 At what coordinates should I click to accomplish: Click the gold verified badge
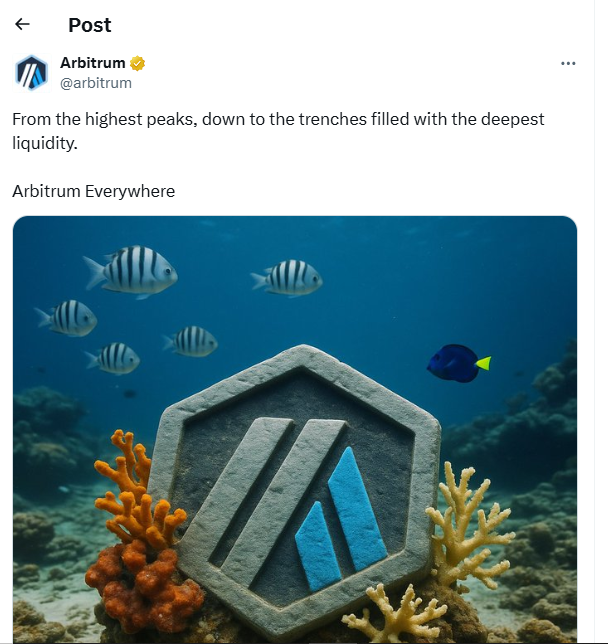pos(138,63)
